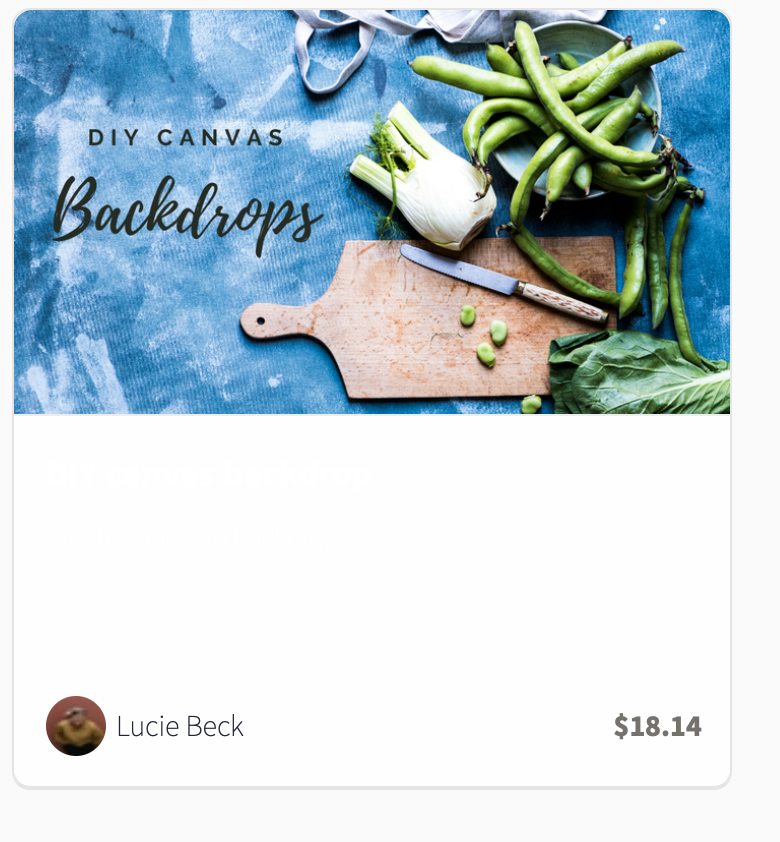Click the cutting board handle hole
This screenshot has width=780, height=842.
[x=260, y=321]
